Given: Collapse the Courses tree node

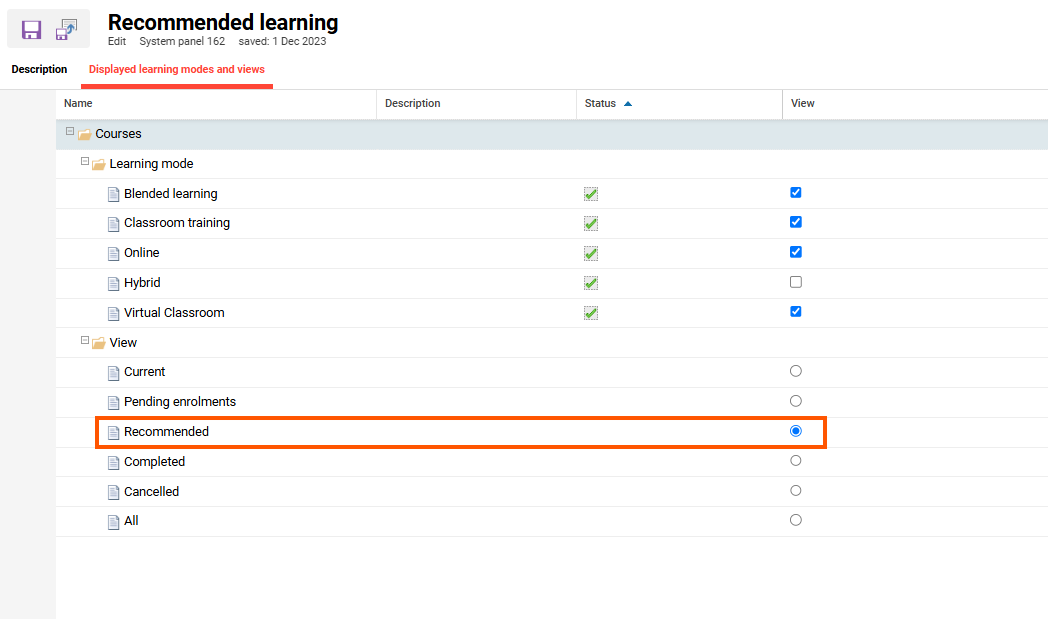Looking at the screenshot, I should pos(70,132).
